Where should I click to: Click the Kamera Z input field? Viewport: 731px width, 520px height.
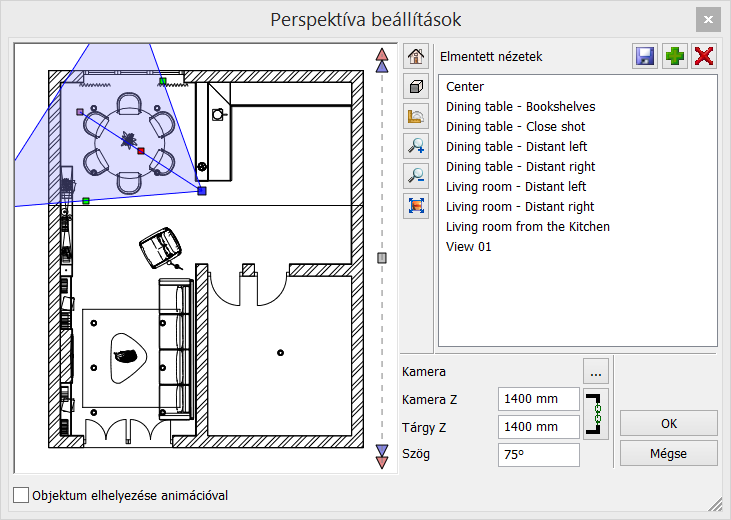(x=538, y=400)
